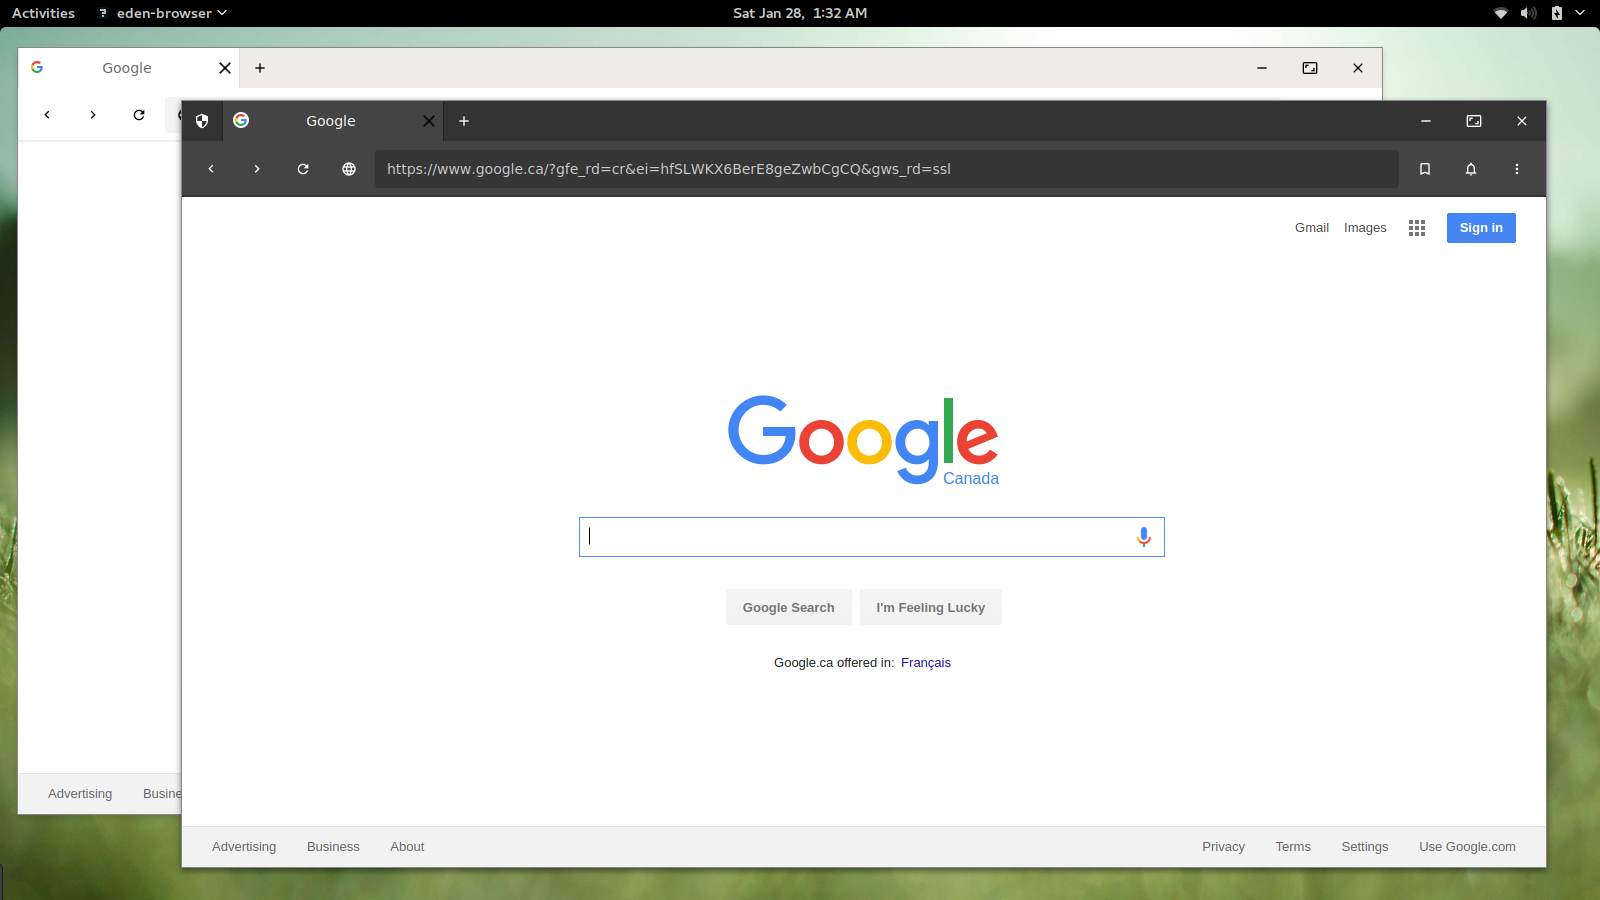Open the Activities overview
This screenshot has height=900, width=1600.
coord(43,13)
